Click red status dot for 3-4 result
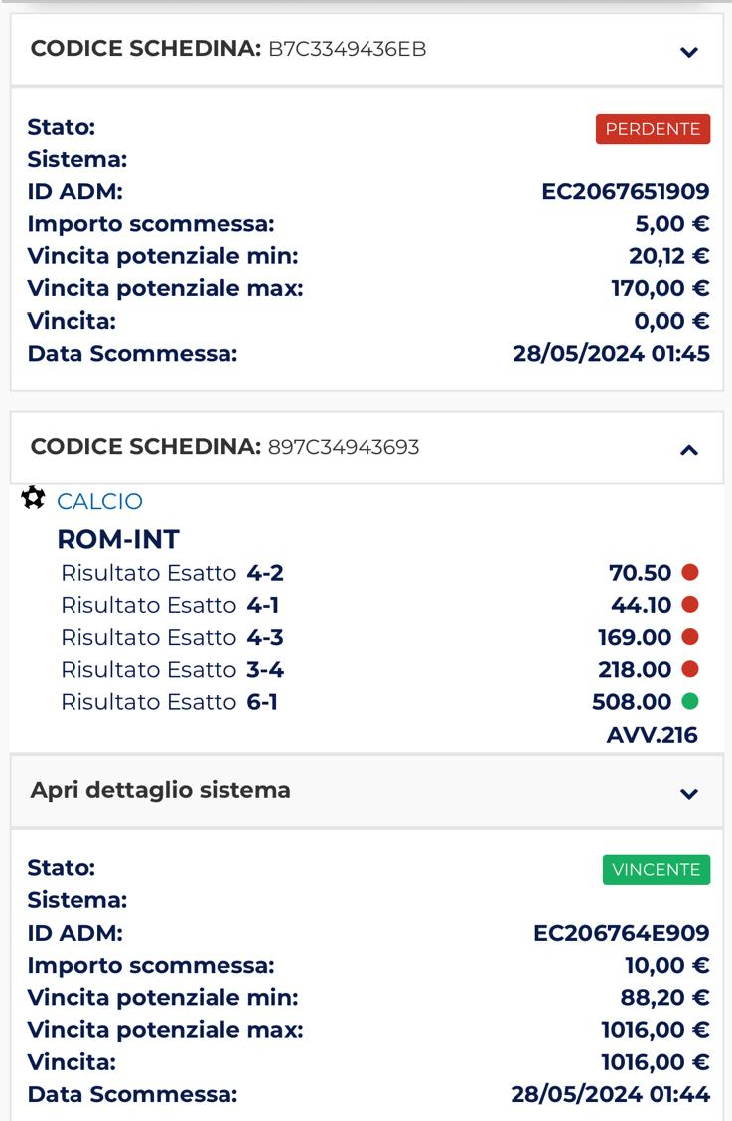 point(690,668)
